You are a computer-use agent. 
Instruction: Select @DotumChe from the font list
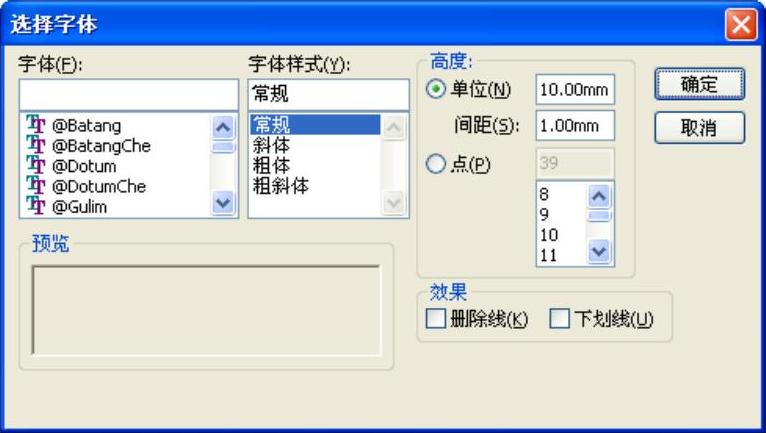(99, 186)
